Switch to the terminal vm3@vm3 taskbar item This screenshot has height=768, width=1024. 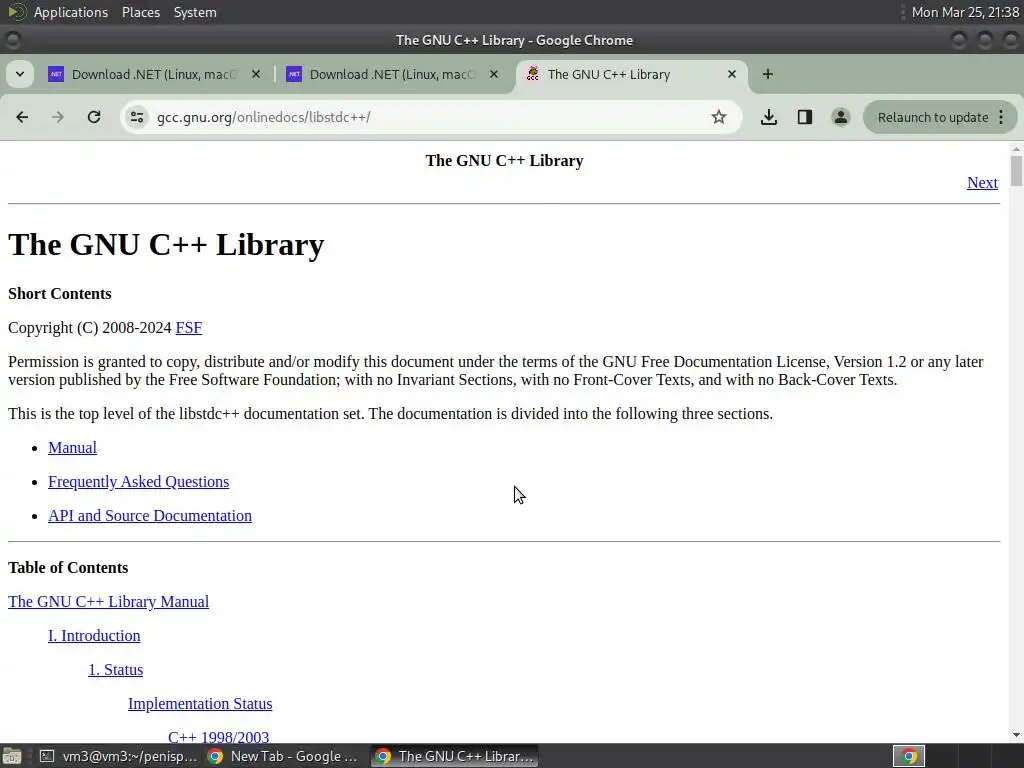click(118, 756)
